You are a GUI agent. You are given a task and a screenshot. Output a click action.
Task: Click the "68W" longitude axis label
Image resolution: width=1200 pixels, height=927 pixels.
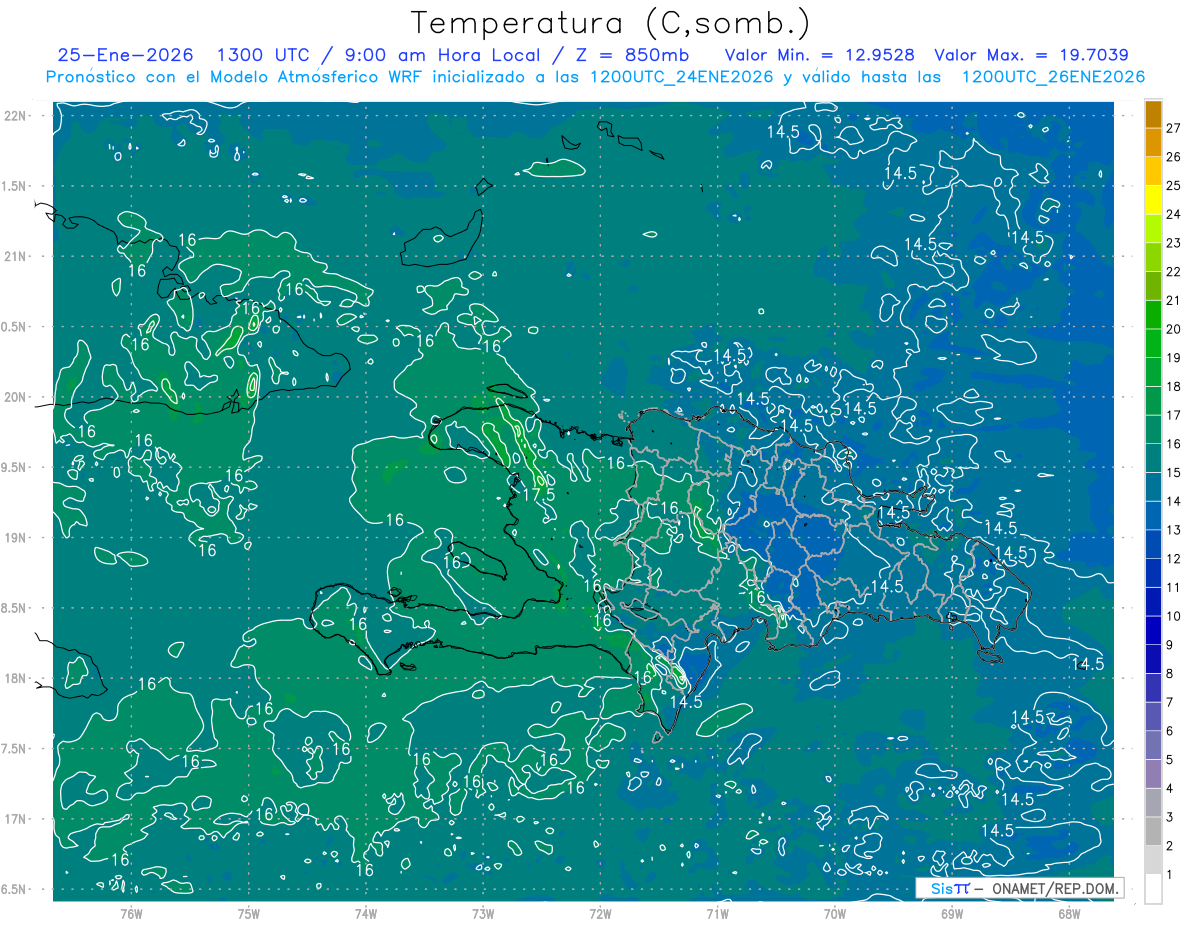[1069, 914]
